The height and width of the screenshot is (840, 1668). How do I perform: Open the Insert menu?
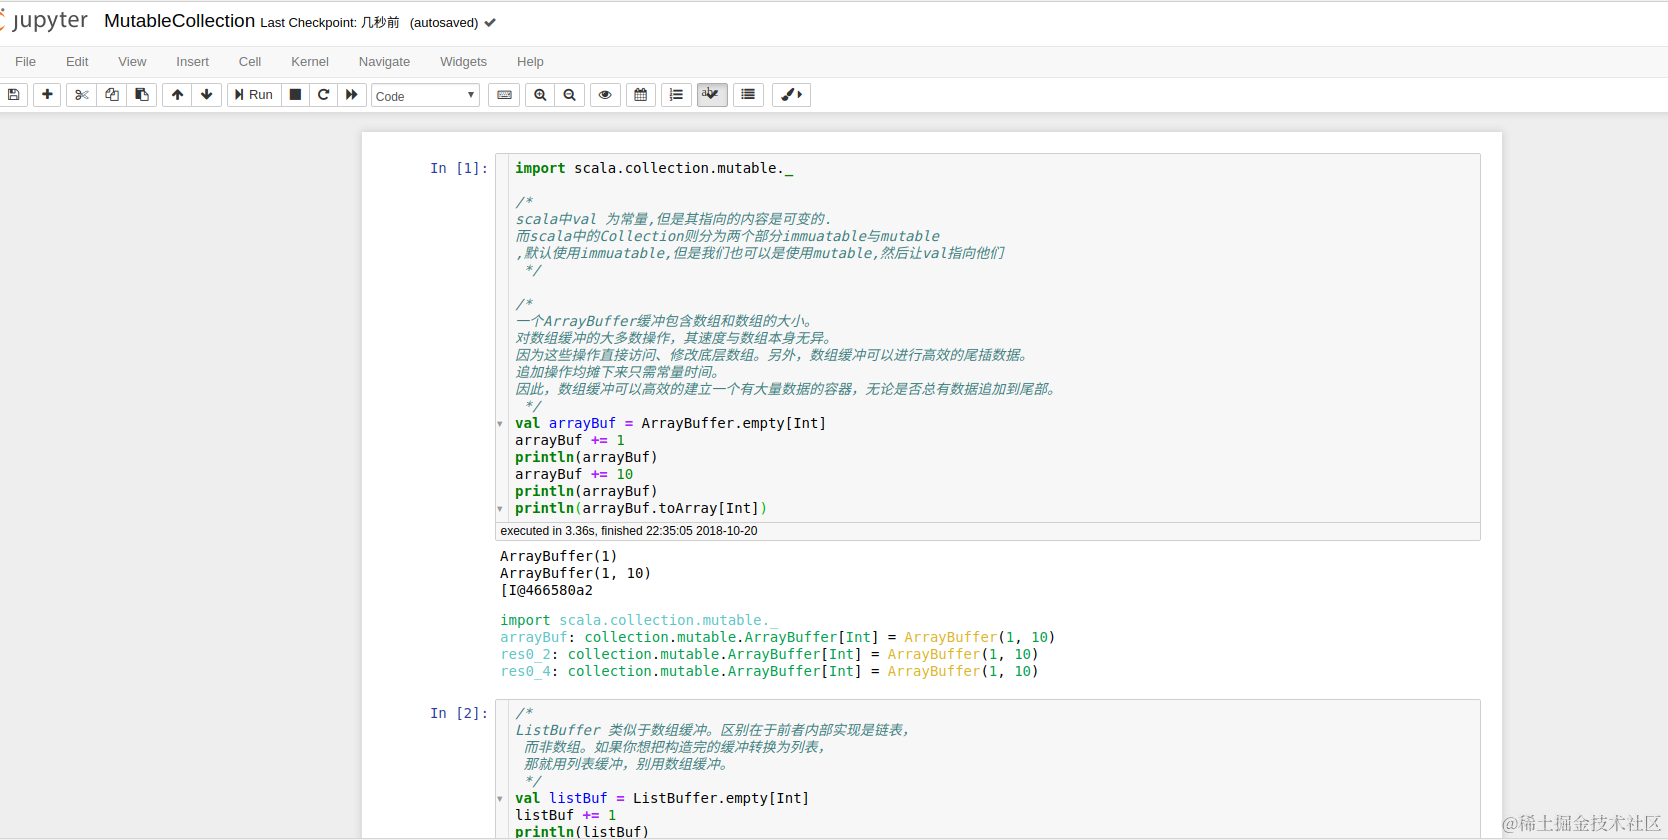(x=192, y=62)
